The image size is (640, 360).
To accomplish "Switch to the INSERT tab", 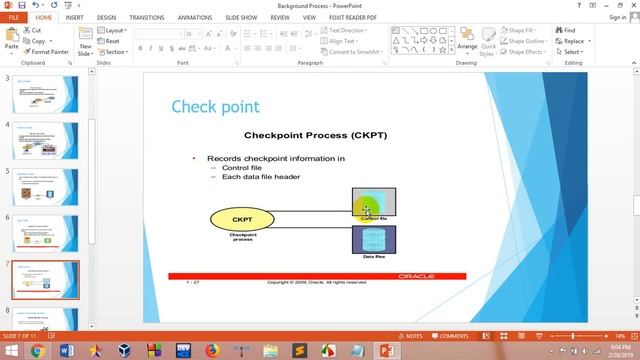I will point(74,18).
